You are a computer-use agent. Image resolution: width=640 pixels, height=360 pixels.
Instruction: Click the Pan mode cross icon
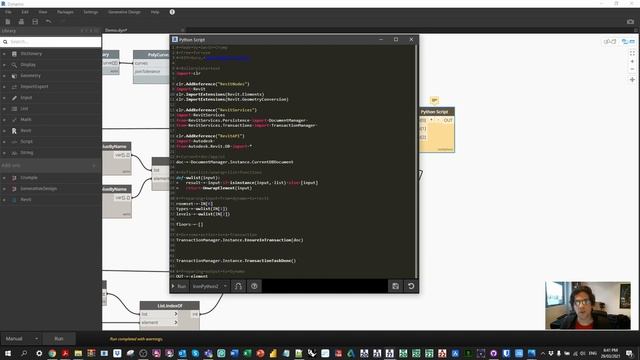point(632,80)
